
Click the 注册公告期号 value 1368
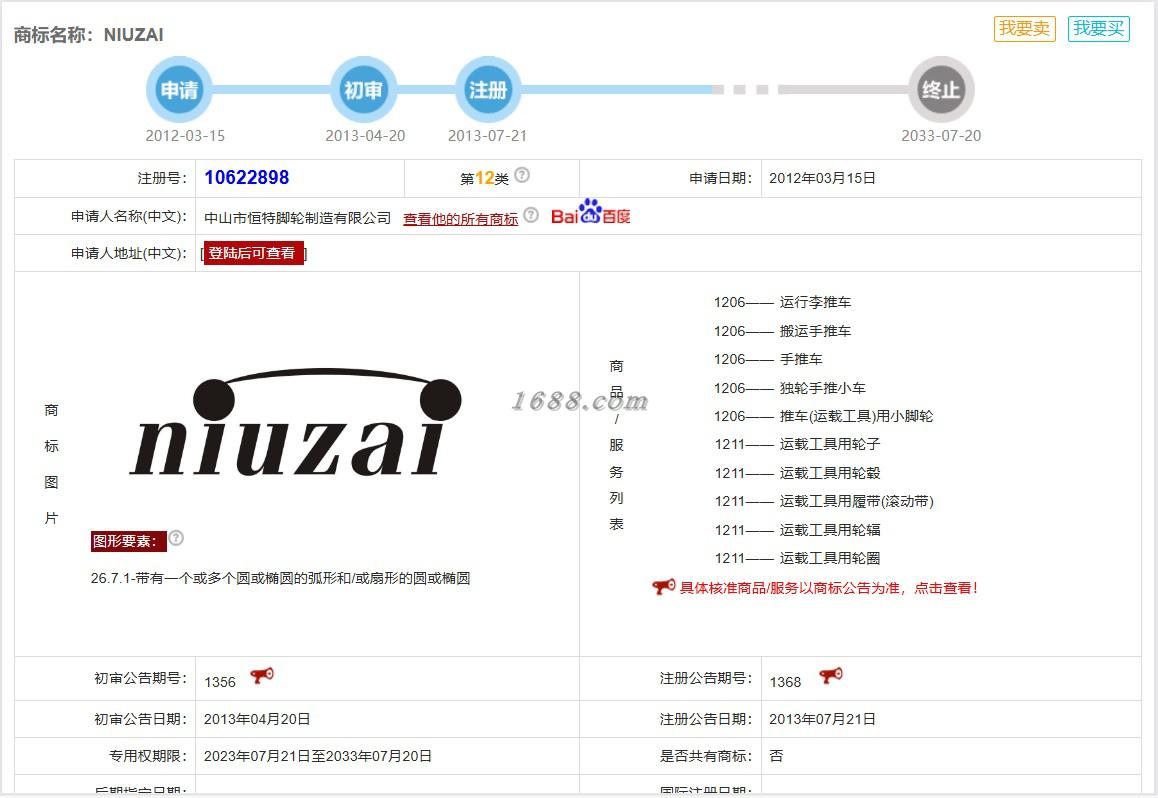(x=785, y=682)
